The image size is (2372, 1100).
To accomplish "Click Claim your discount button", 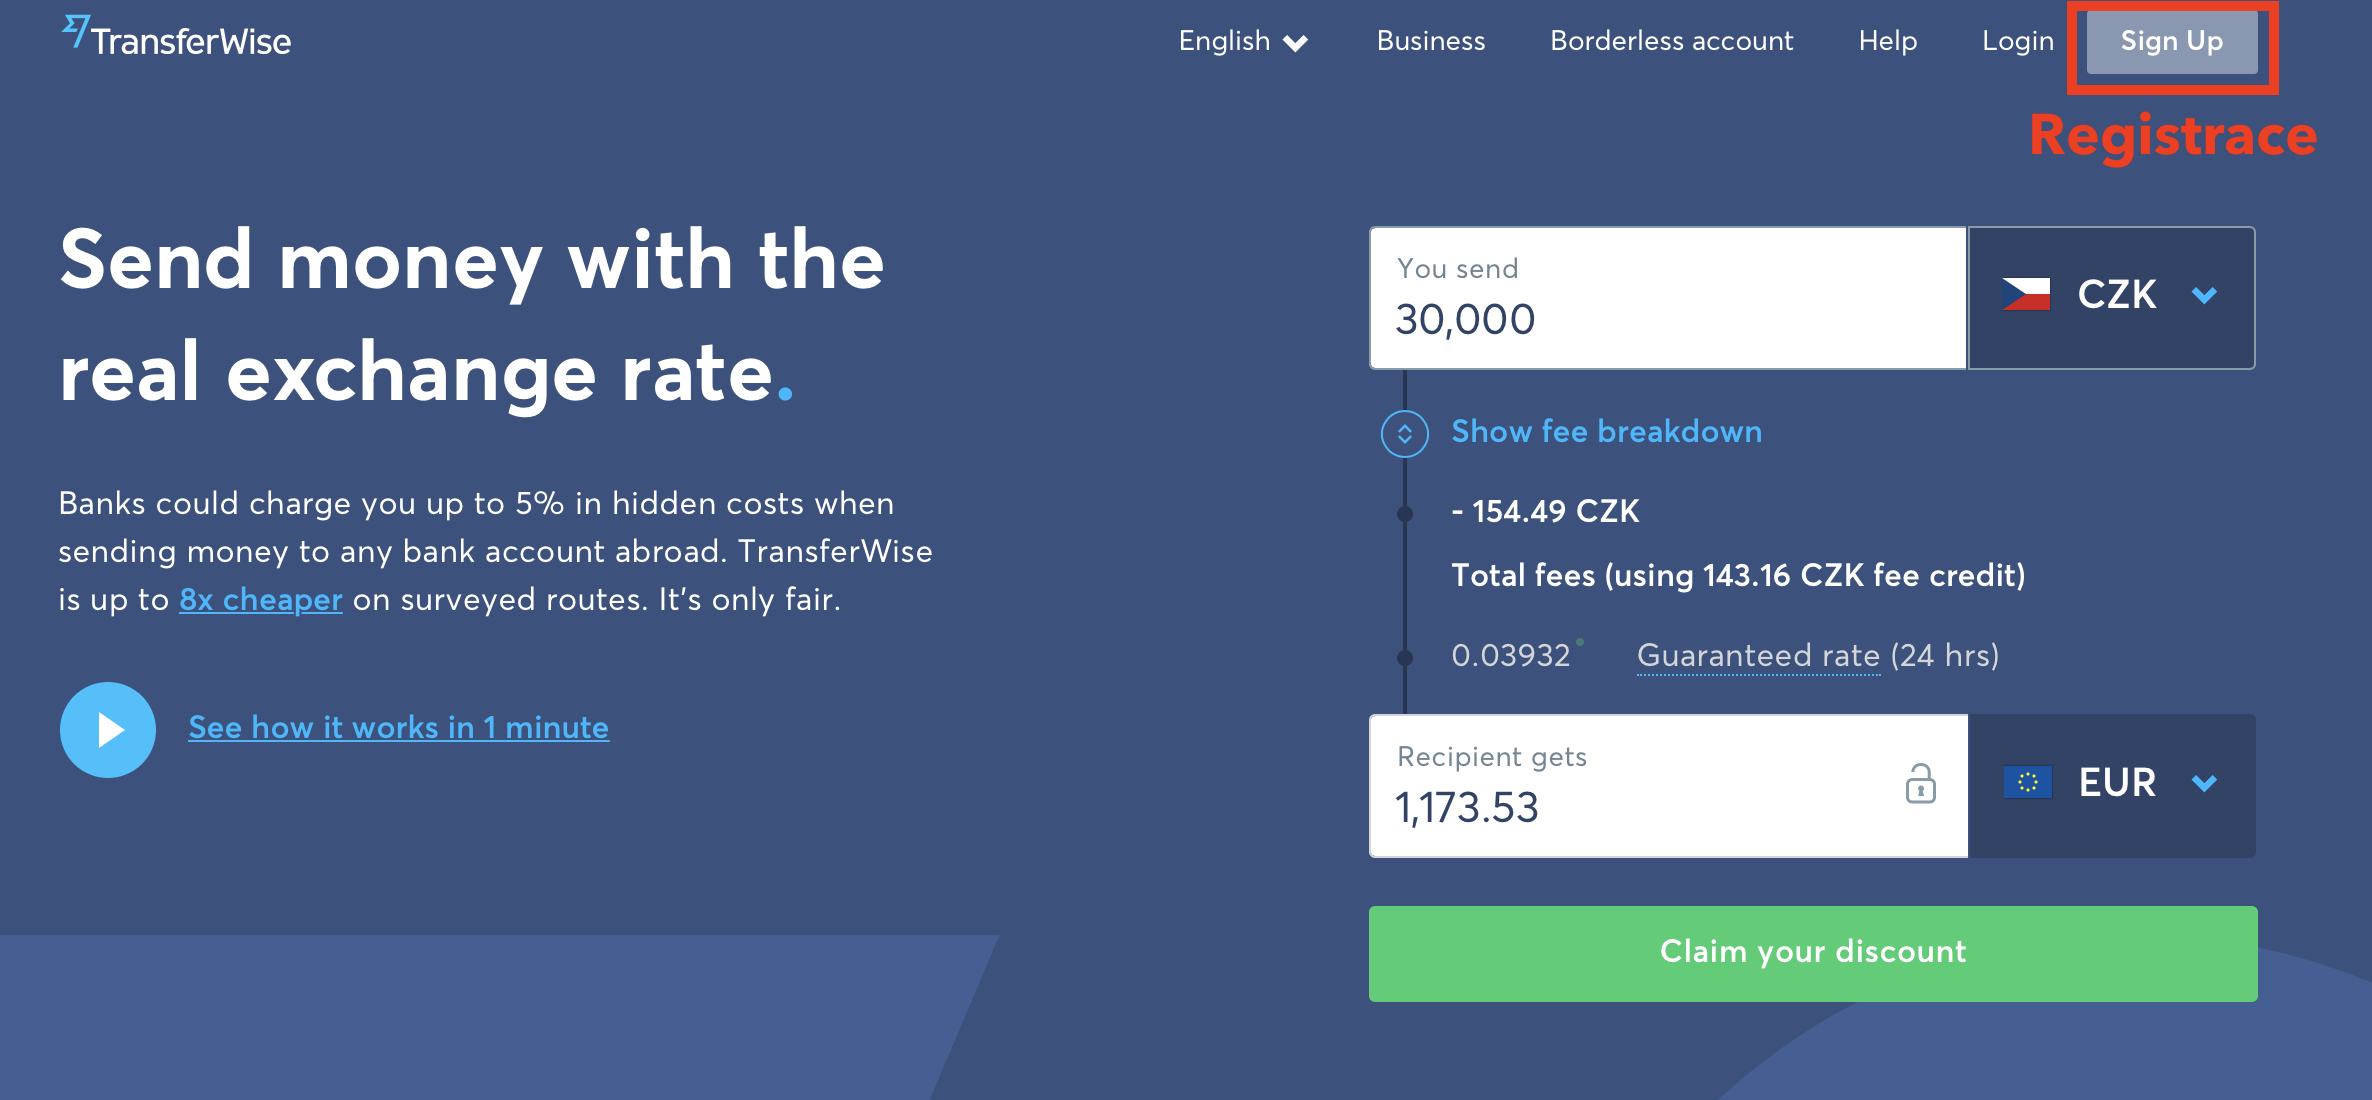I will pos(1812,953).
